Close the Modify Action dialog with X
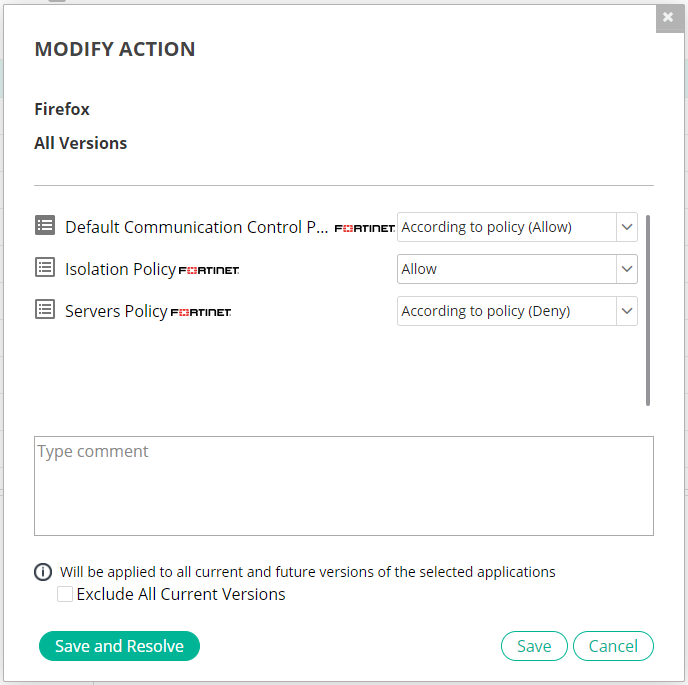This screenshot has height=685, width=688. click(x=668, y=17)
